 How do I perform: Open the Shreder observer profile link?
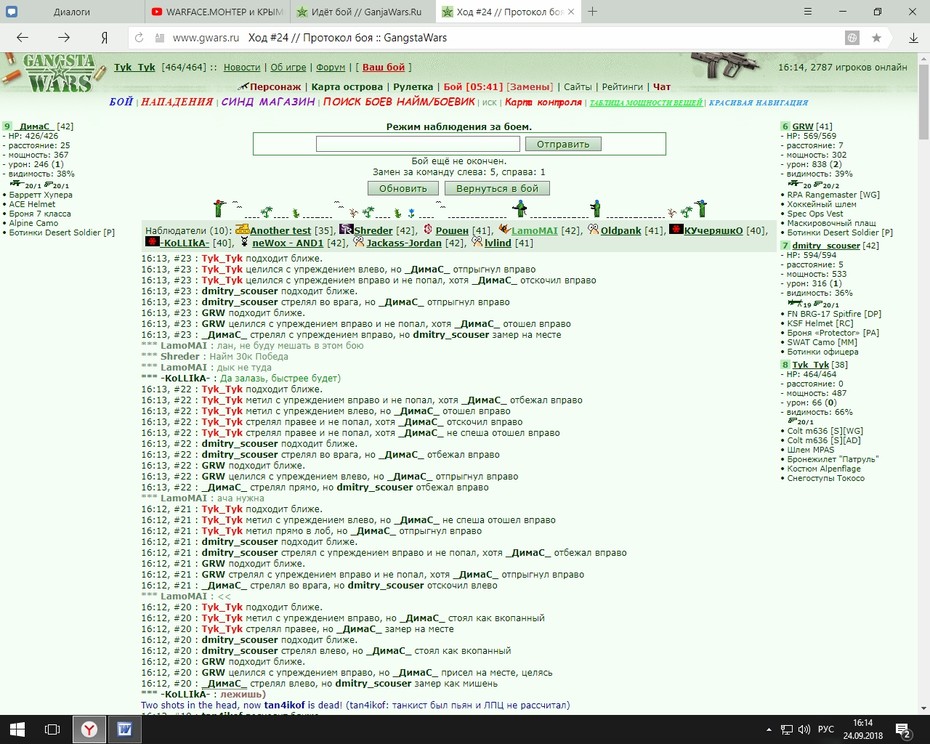[374, 230]
